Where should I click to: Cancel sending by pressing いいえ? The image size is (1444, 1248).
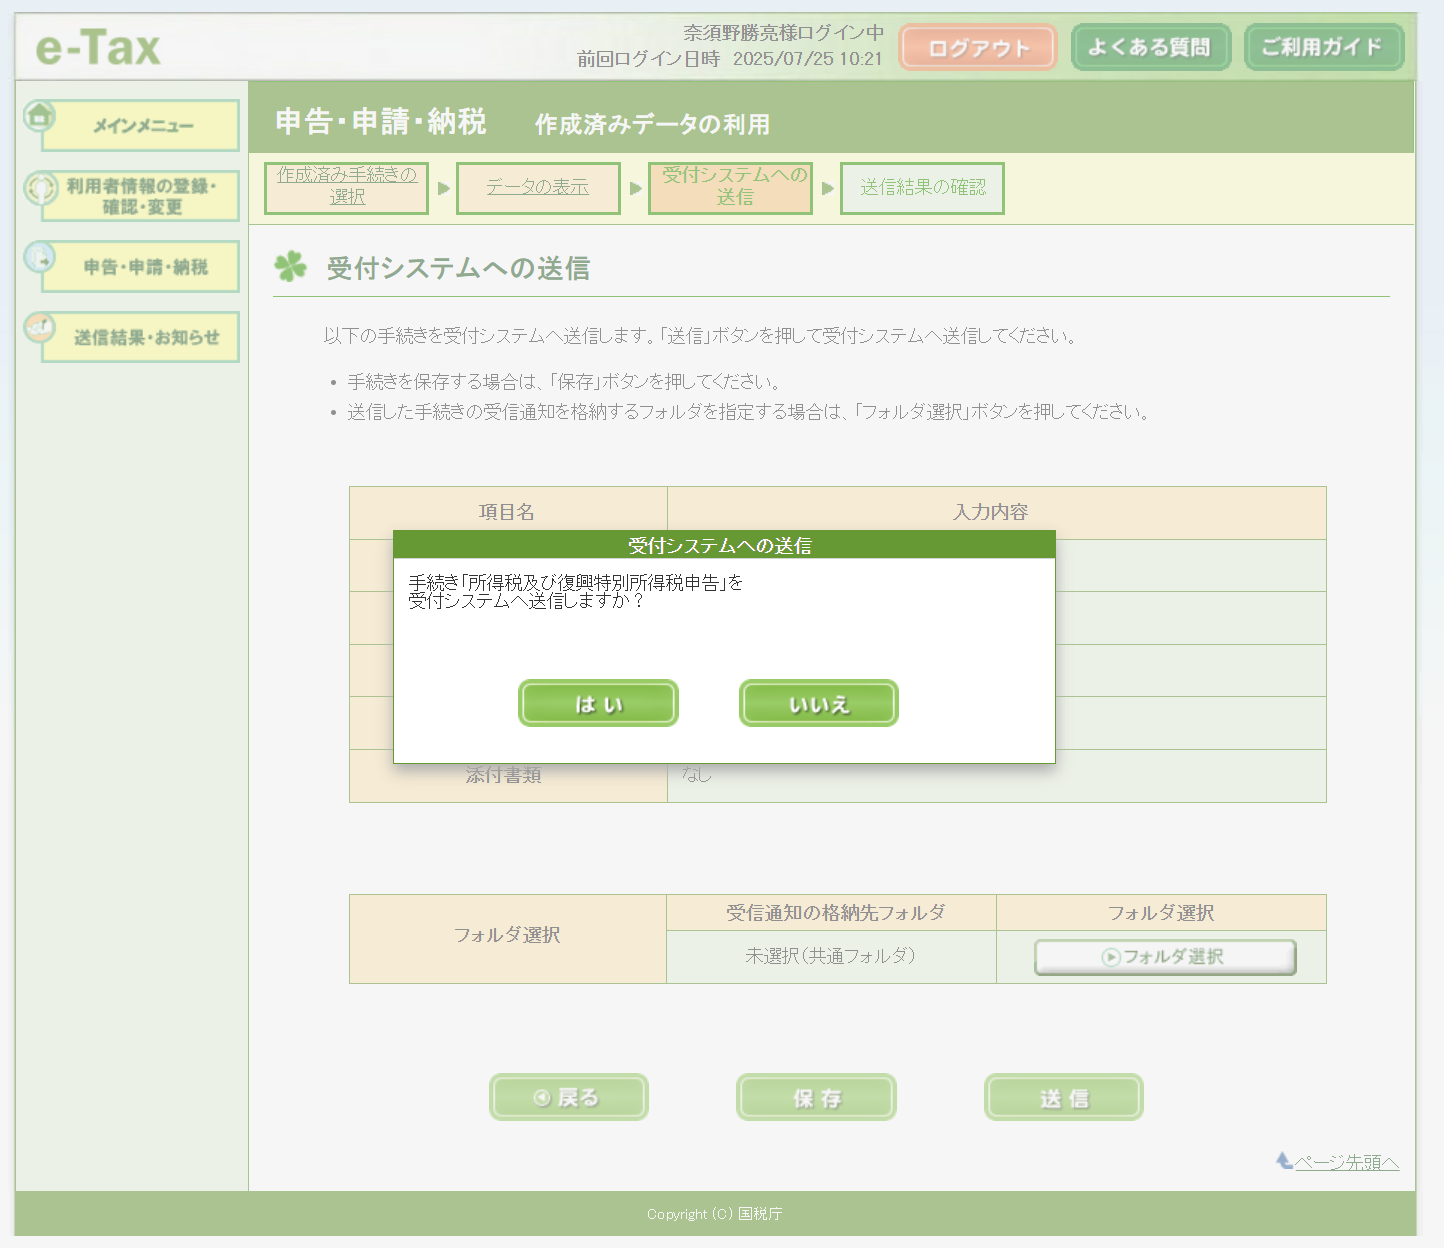[x=818, y=704]
